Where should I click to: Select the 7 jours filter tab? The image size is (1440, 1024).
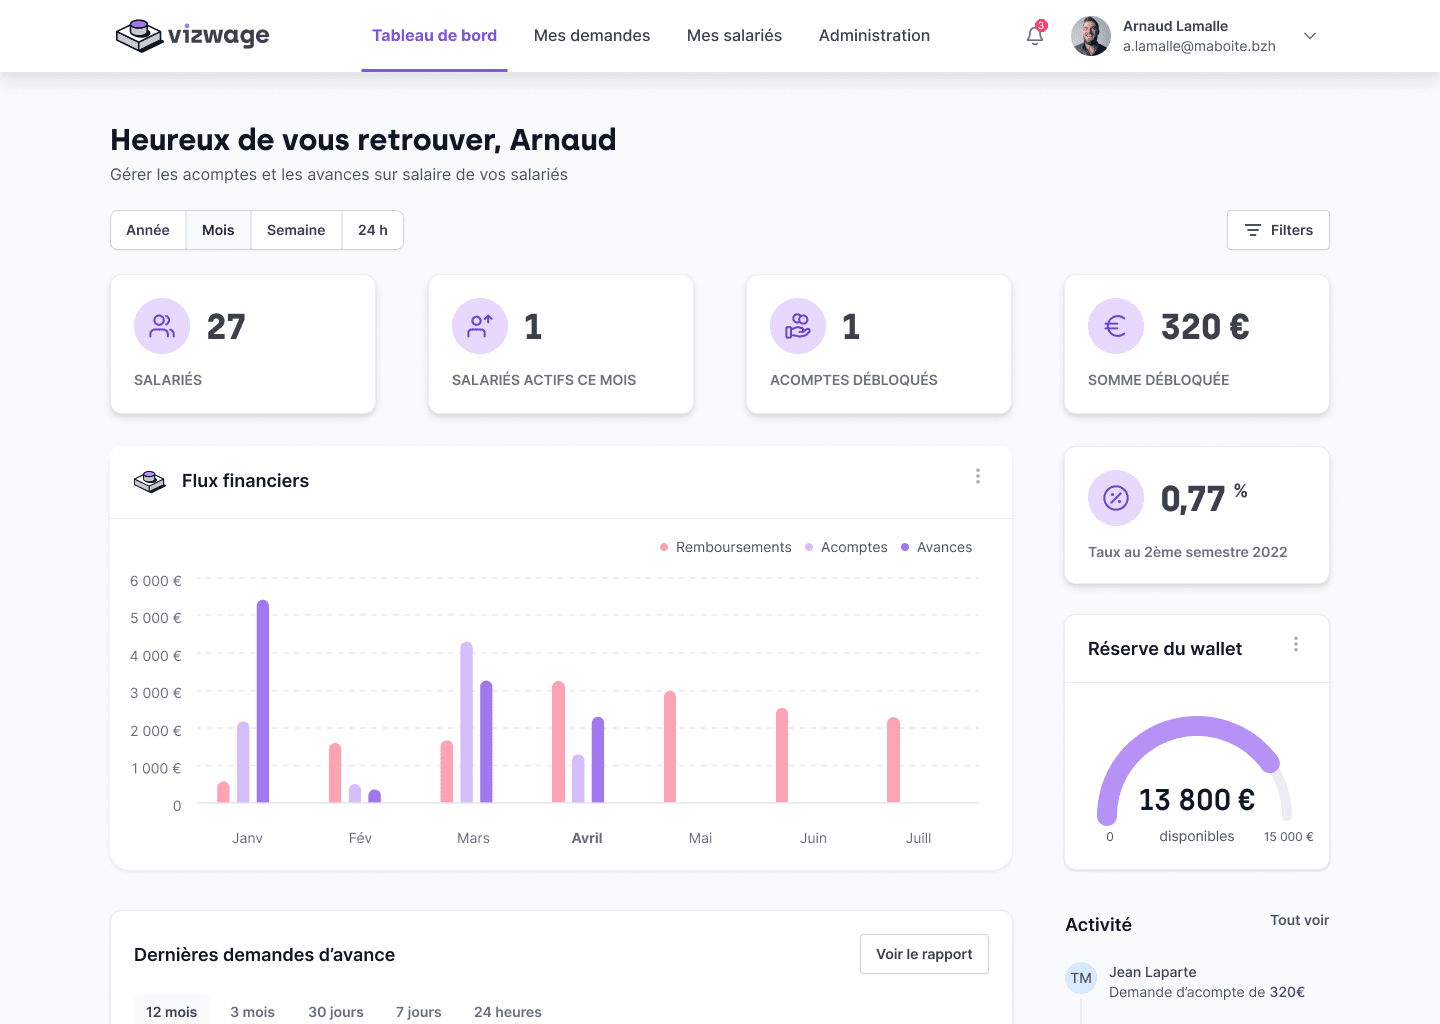[x=418, y=1011]
